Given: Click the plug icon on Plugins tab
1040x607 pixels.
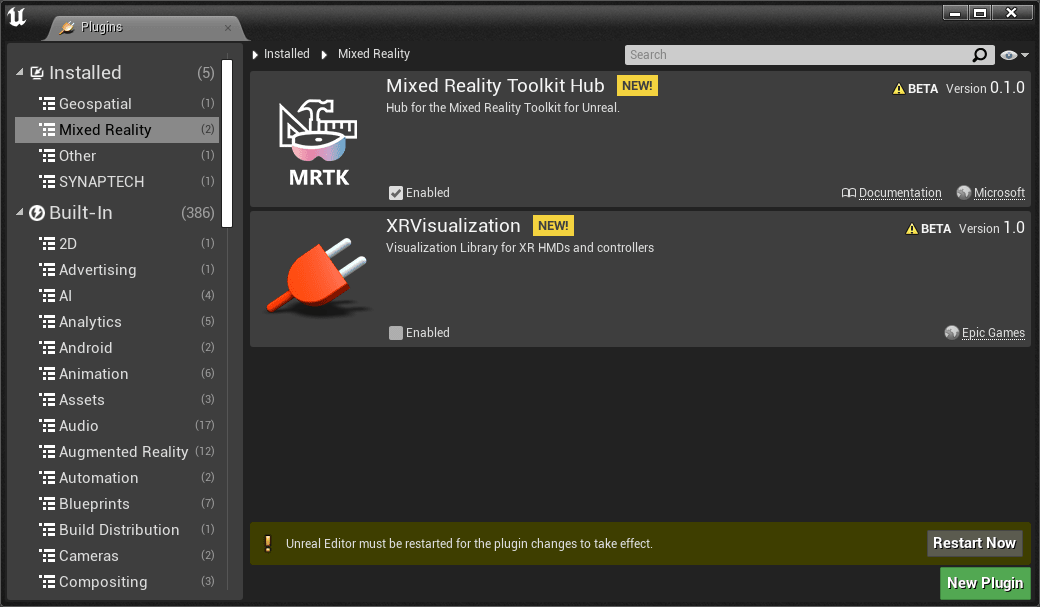Looking at the screenshot, I should [x=67, y=27].
